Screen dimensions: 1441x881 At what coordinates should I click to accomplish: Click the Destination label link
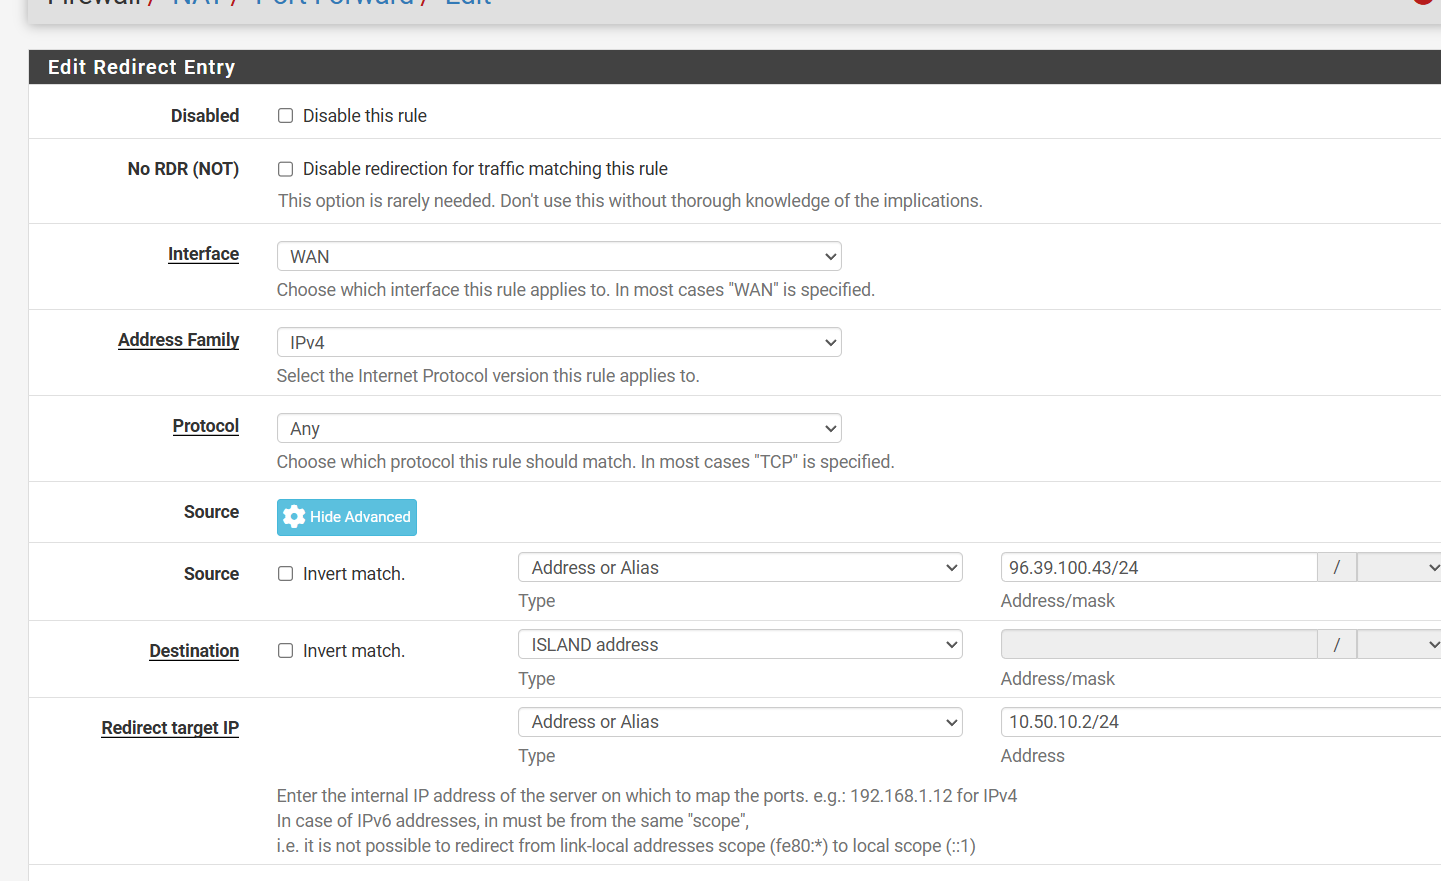click(x=194, y=651)
